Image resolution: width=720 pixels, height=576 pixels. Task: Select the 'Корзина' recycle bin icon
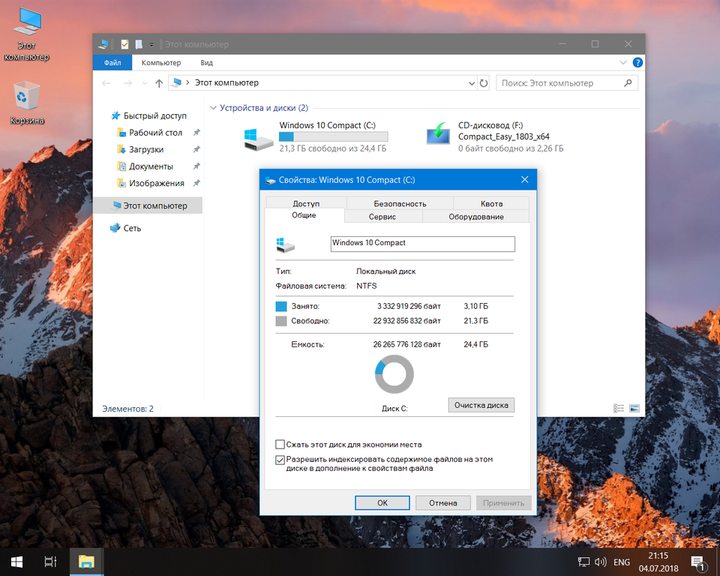pos(27,102)
